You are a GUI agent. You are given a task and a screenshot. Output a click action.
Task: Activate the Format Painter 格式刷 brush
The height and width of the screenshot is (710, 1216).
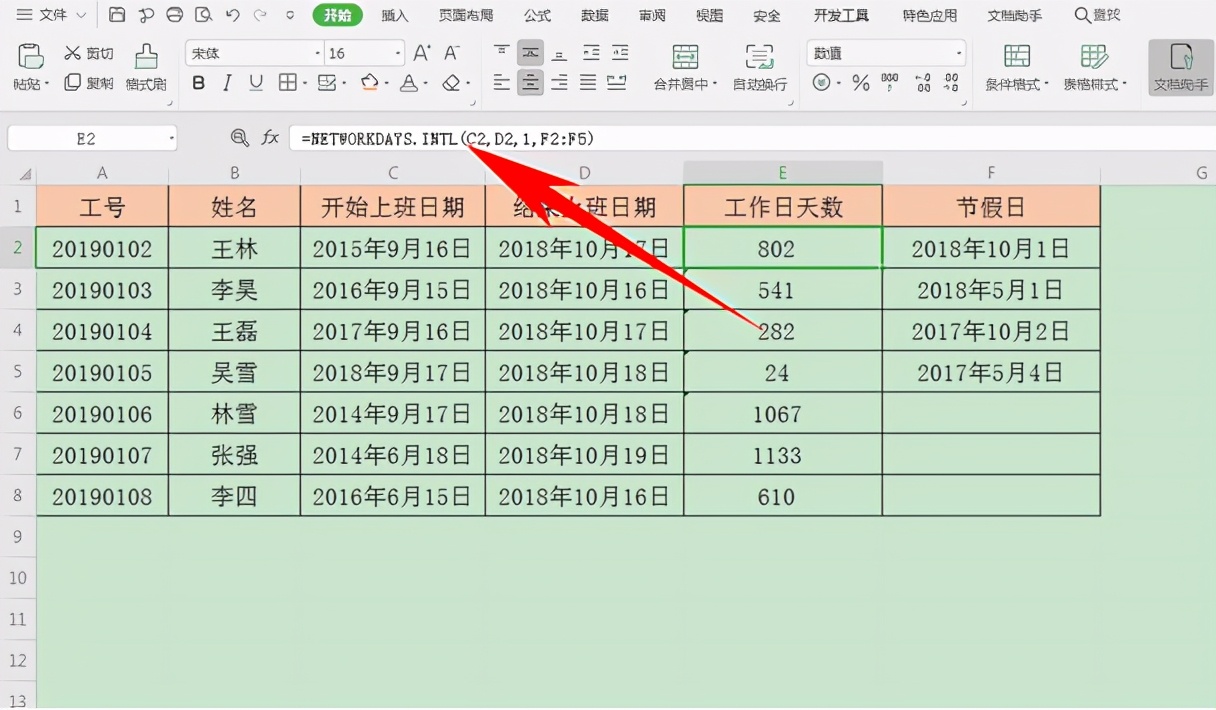point(146,67)
